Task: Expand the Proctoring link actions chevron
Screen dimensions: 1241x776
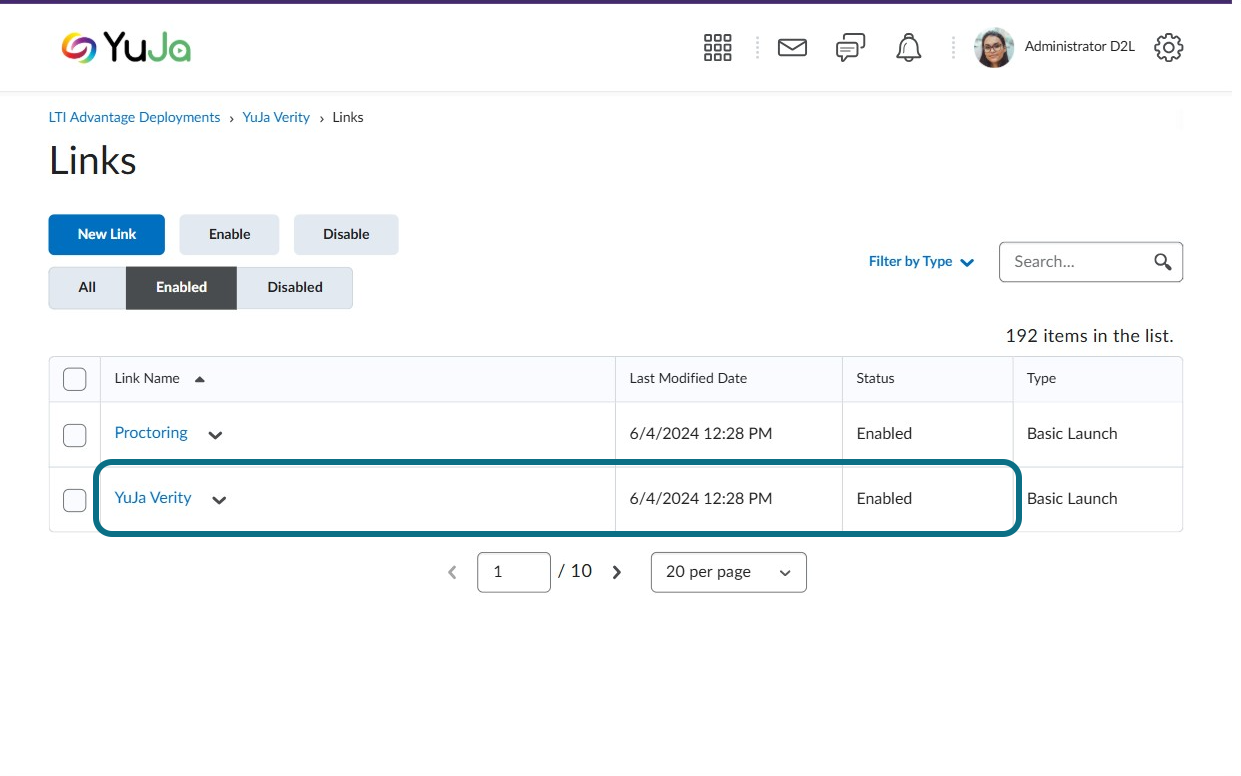Action: point(215,435)
